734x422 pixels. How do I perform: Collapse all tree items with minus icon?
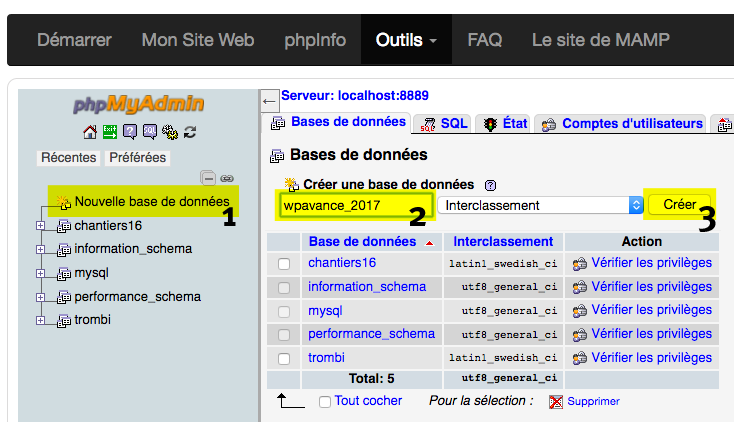coord(208,178)
